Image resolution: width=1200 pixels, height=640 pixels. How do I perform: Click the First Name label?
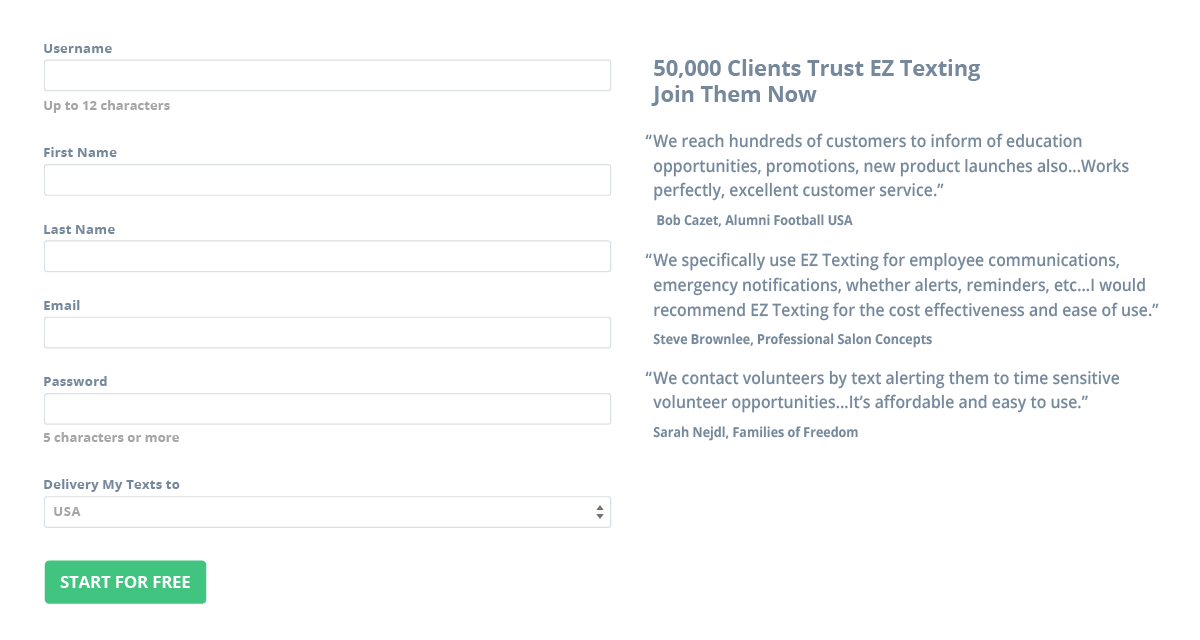pyautogui.click(x=80, y=152)
